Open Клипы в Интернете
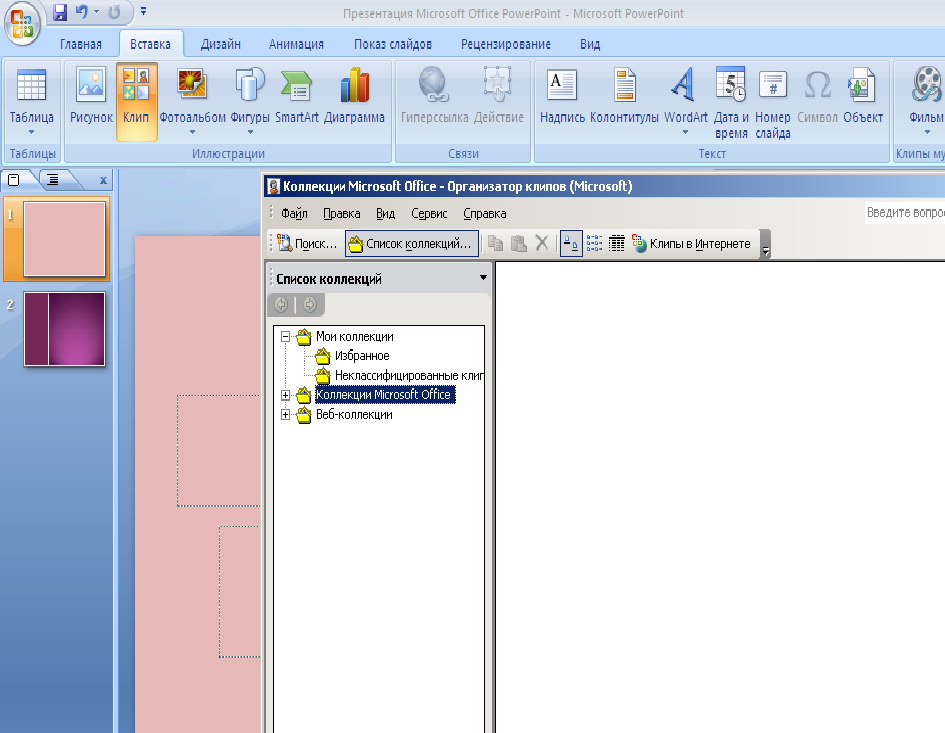This screenshot has height=733, width=945. (x=691, y=244)
